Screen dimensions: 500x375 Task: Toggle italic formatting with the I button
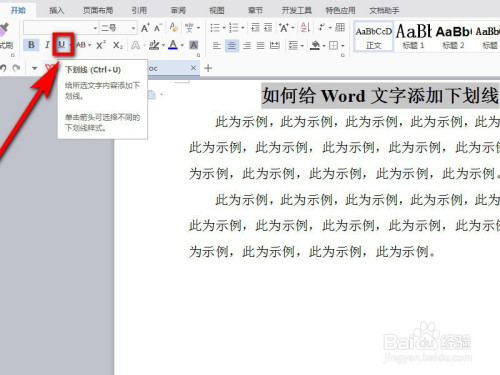point(47,45)
